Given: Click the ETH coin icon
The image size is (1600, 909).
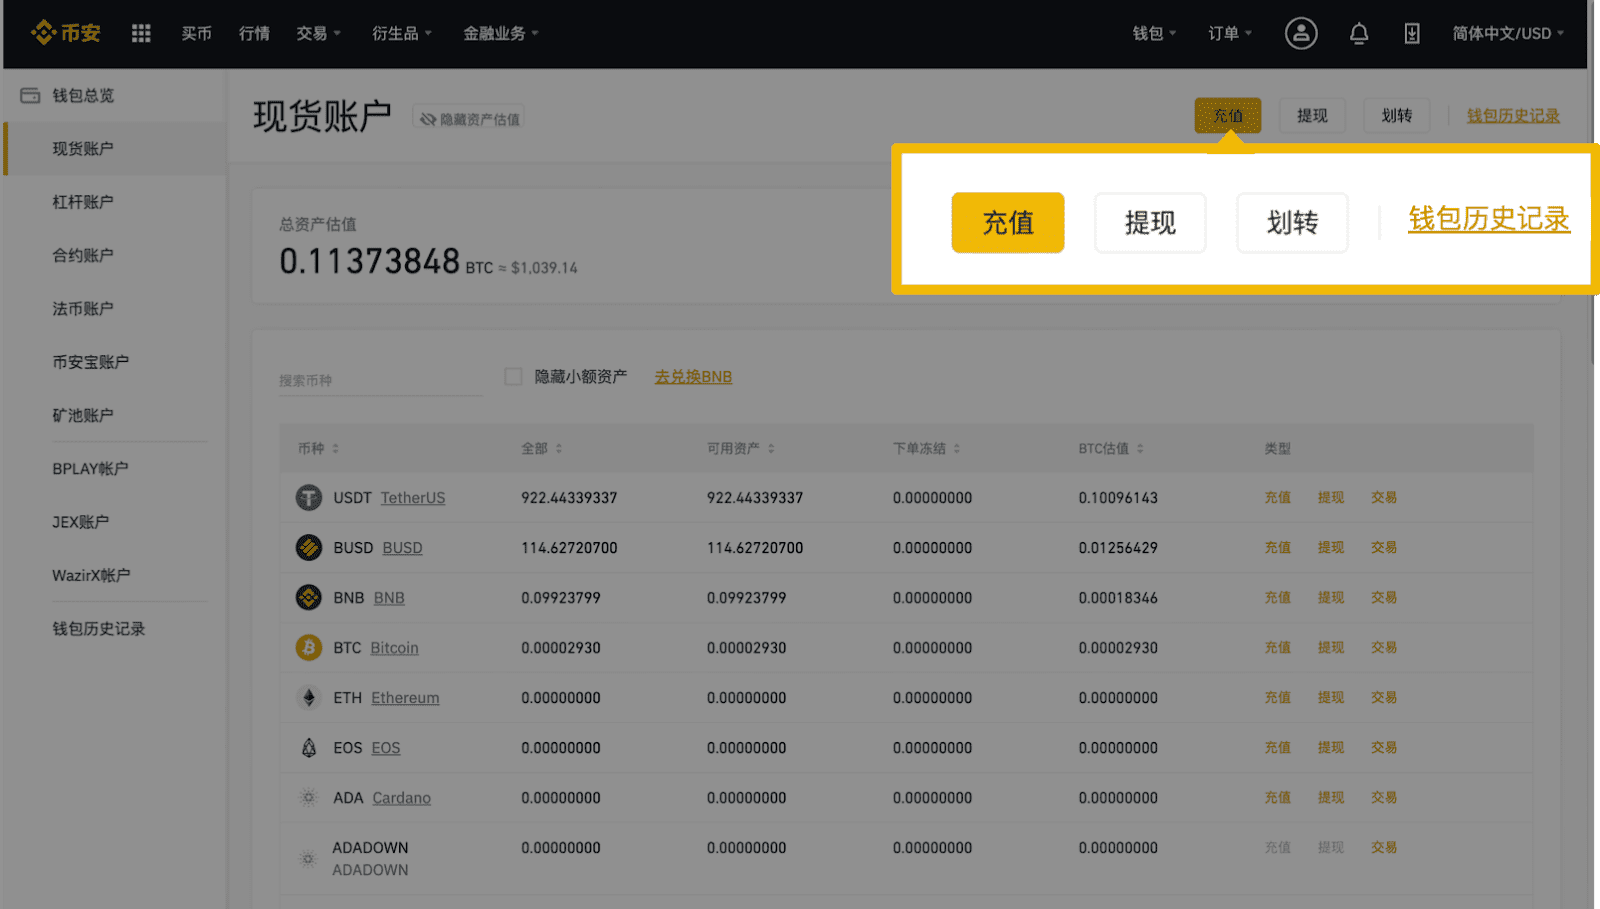Looking at the screenshot, I should [309, 697].
